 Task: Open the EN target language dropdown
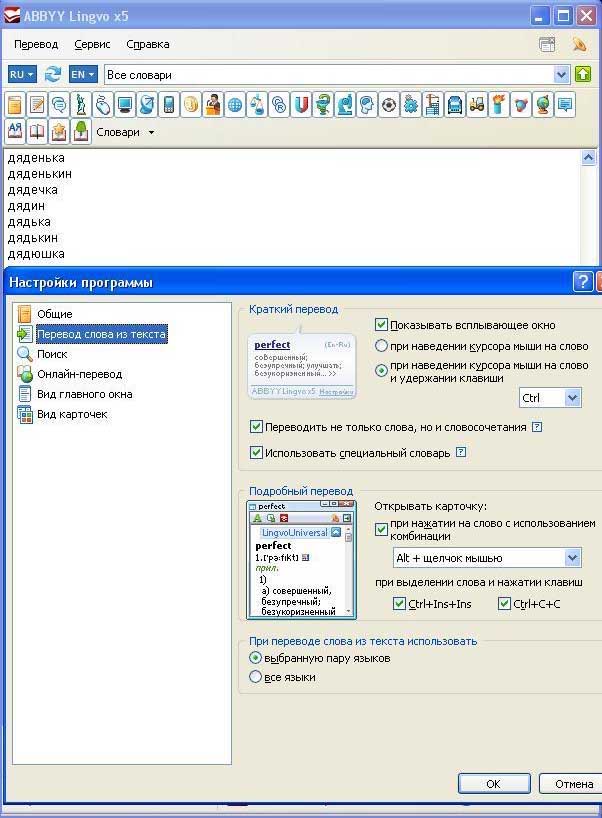(x=83, y=75)
